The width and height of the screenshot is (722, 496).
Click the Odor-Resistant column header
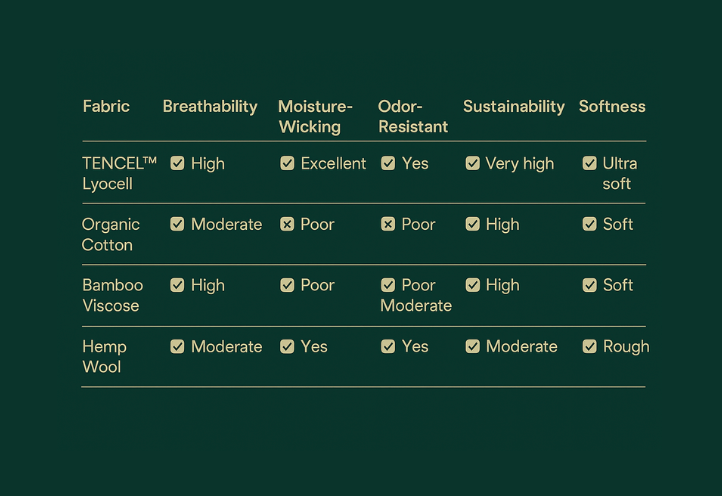coord(413,117)
